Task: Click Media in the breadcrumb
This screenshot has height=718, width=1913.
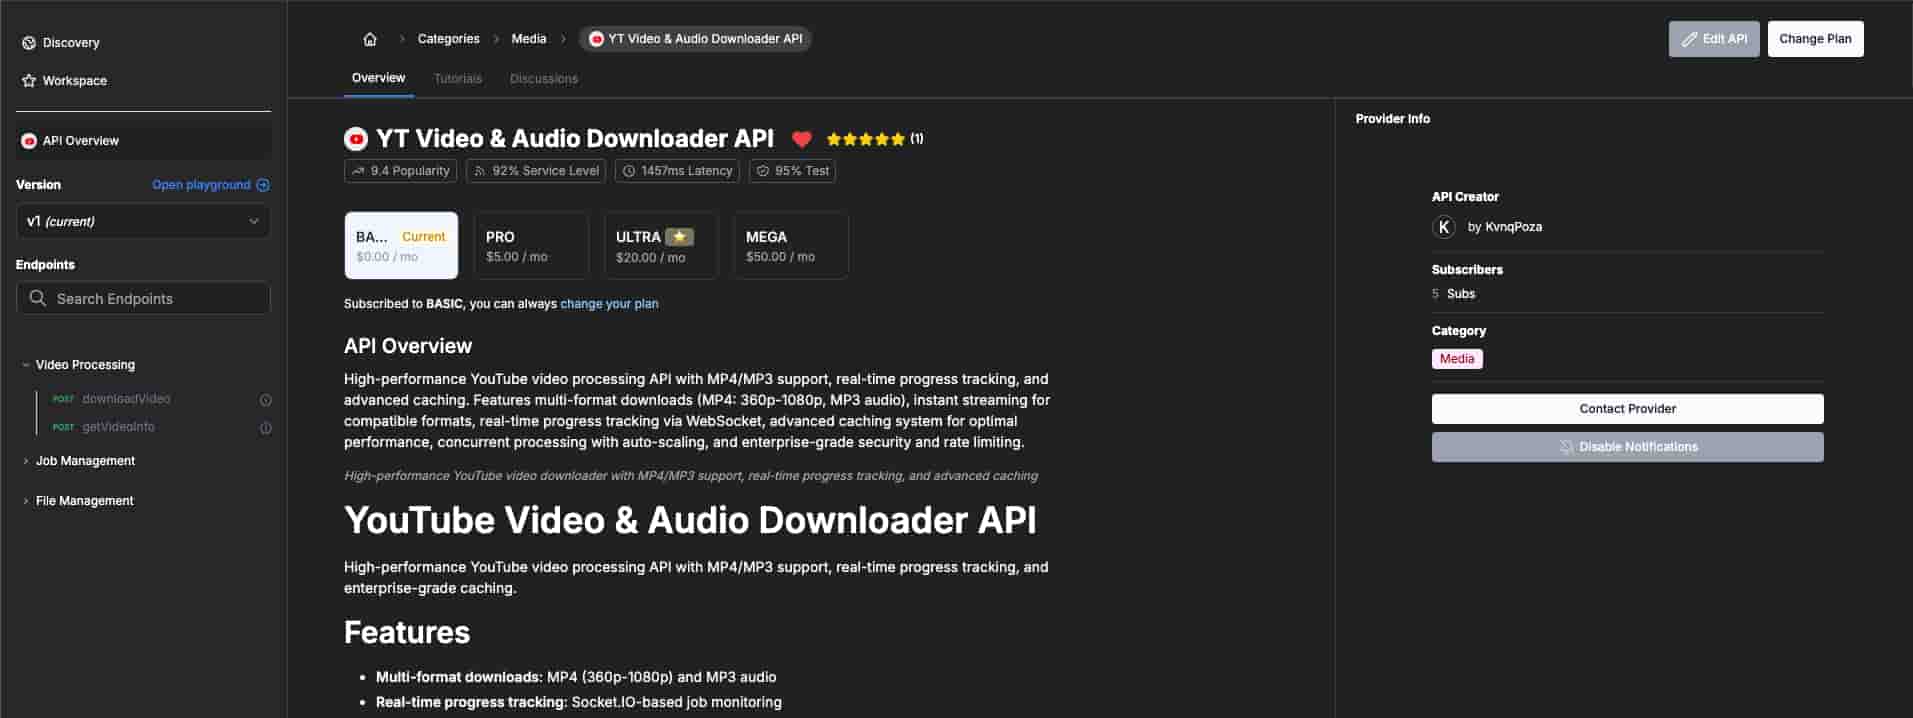Action: coord(529,39)
